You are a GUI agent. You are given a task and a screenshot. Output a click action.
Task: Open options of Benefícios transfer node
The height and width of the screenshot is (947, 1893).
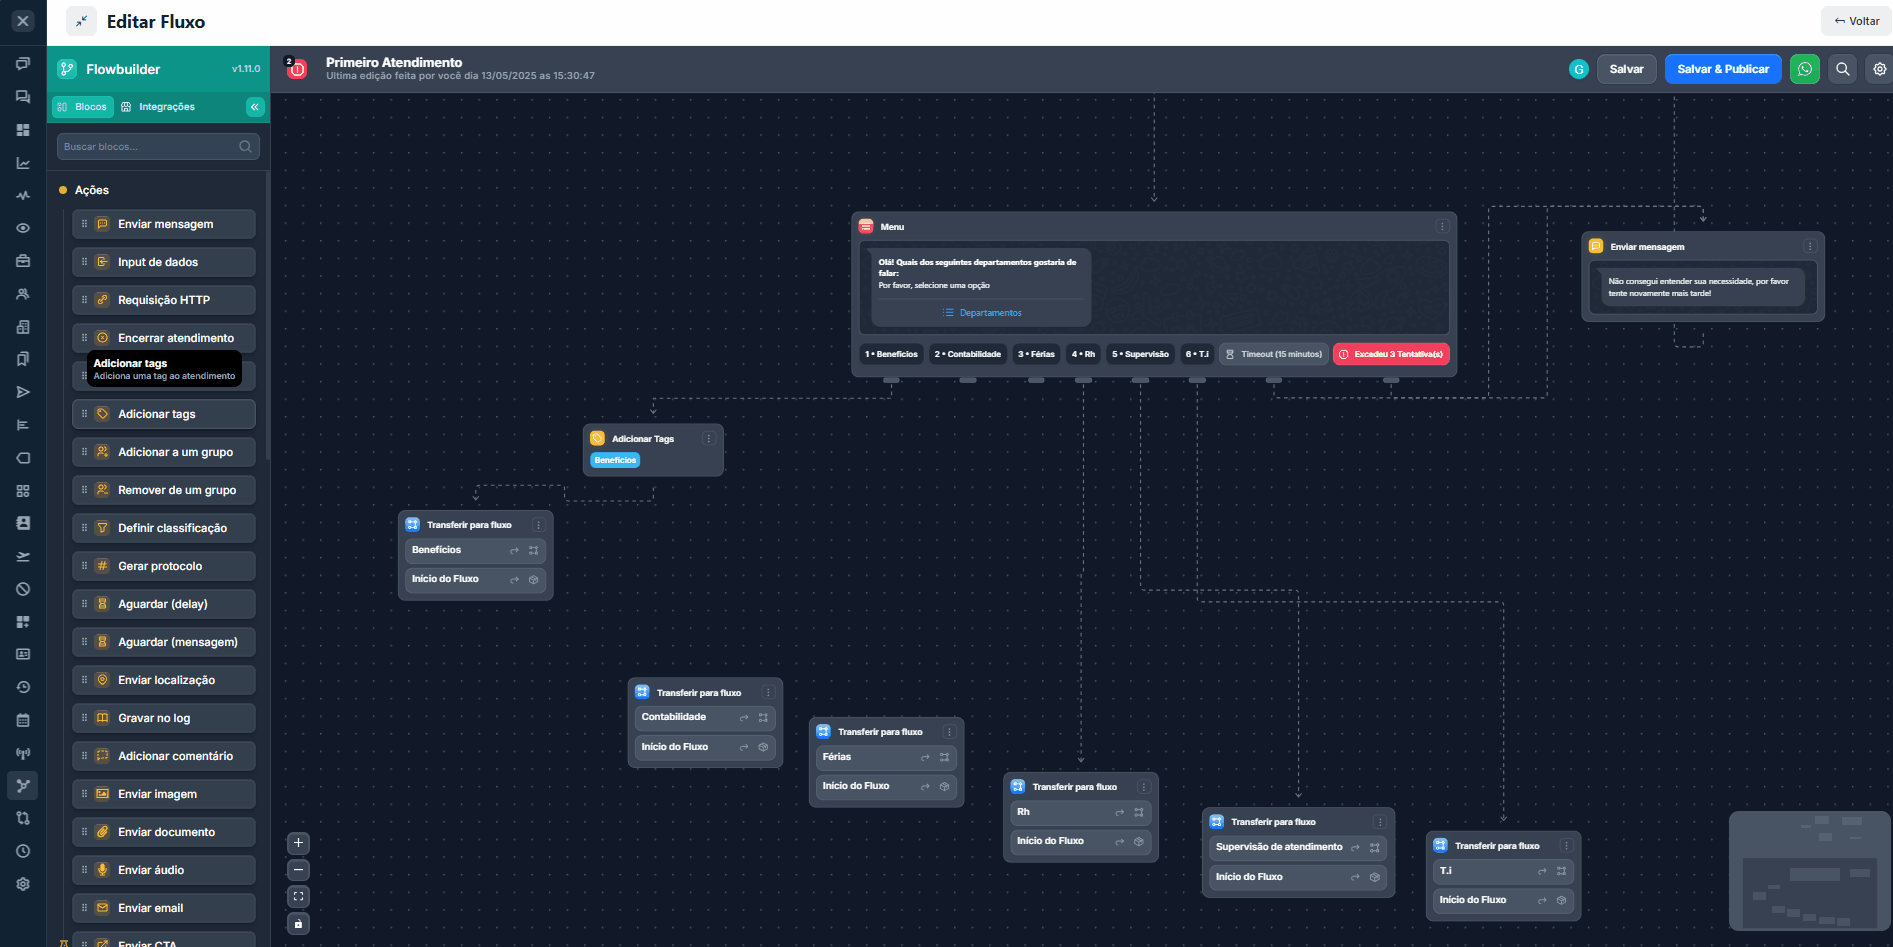(538, 525)
